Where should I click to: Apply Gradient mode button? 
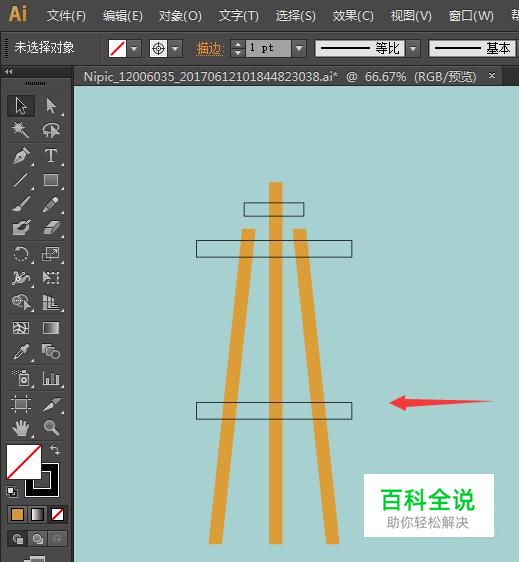click(38, 514)
